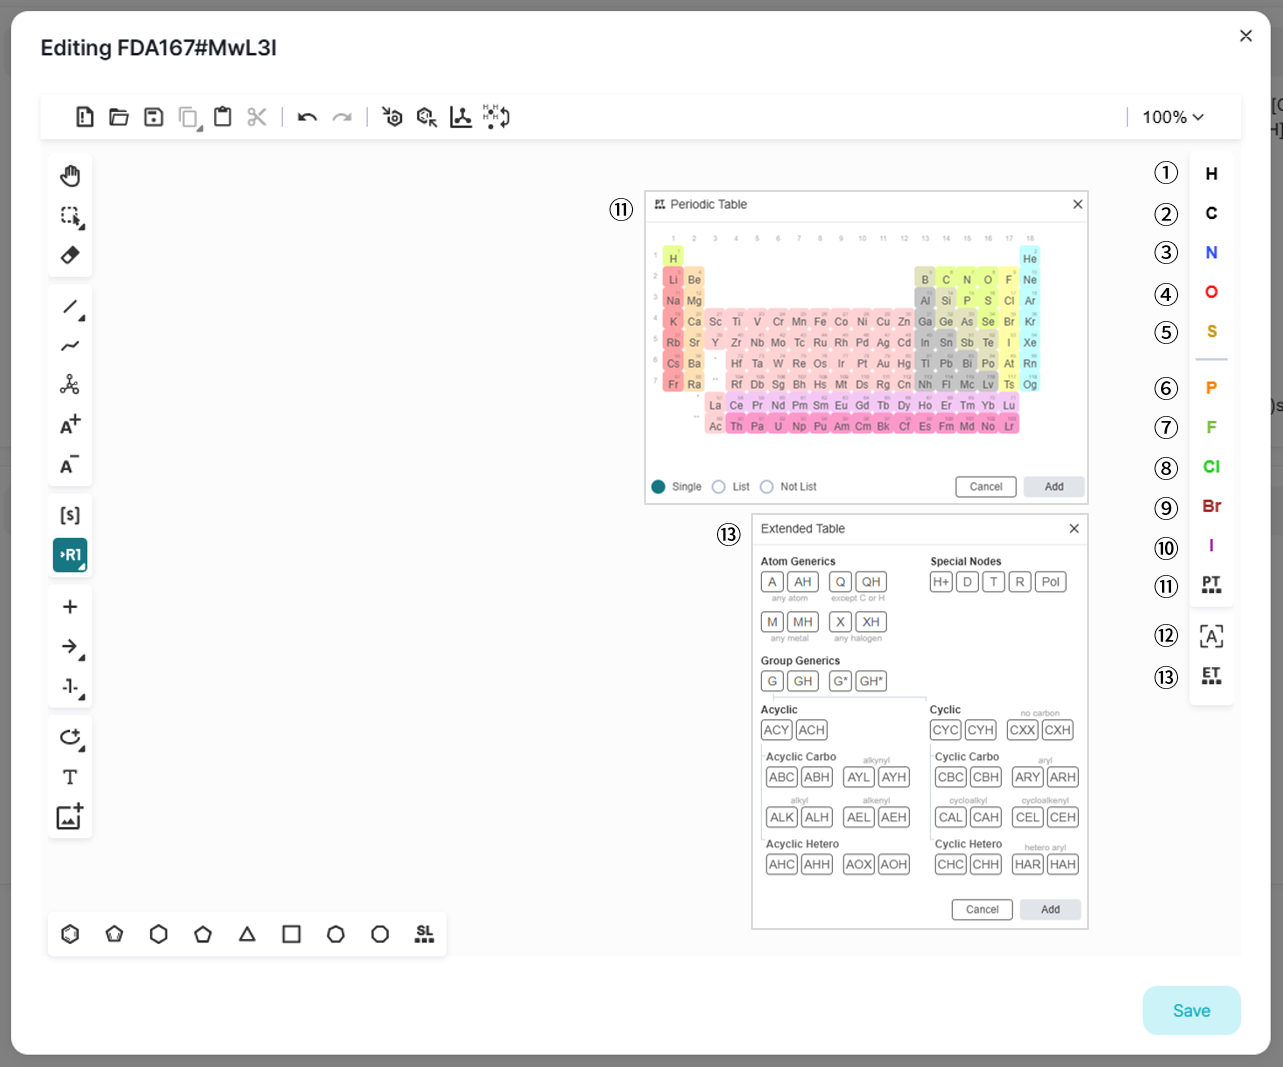Viewport: 1283px width, 1067px height.
Task: Choose the Chain drawing tool
Action: coord(70,346)
